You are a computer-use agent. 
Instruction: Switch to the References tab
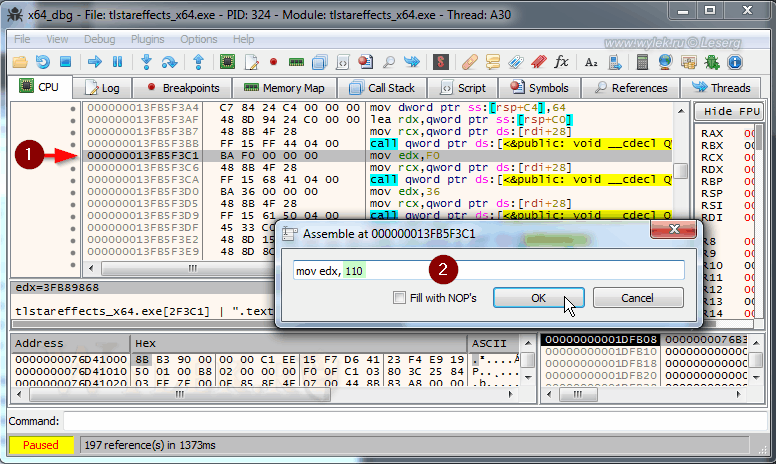tap(631, 88)
